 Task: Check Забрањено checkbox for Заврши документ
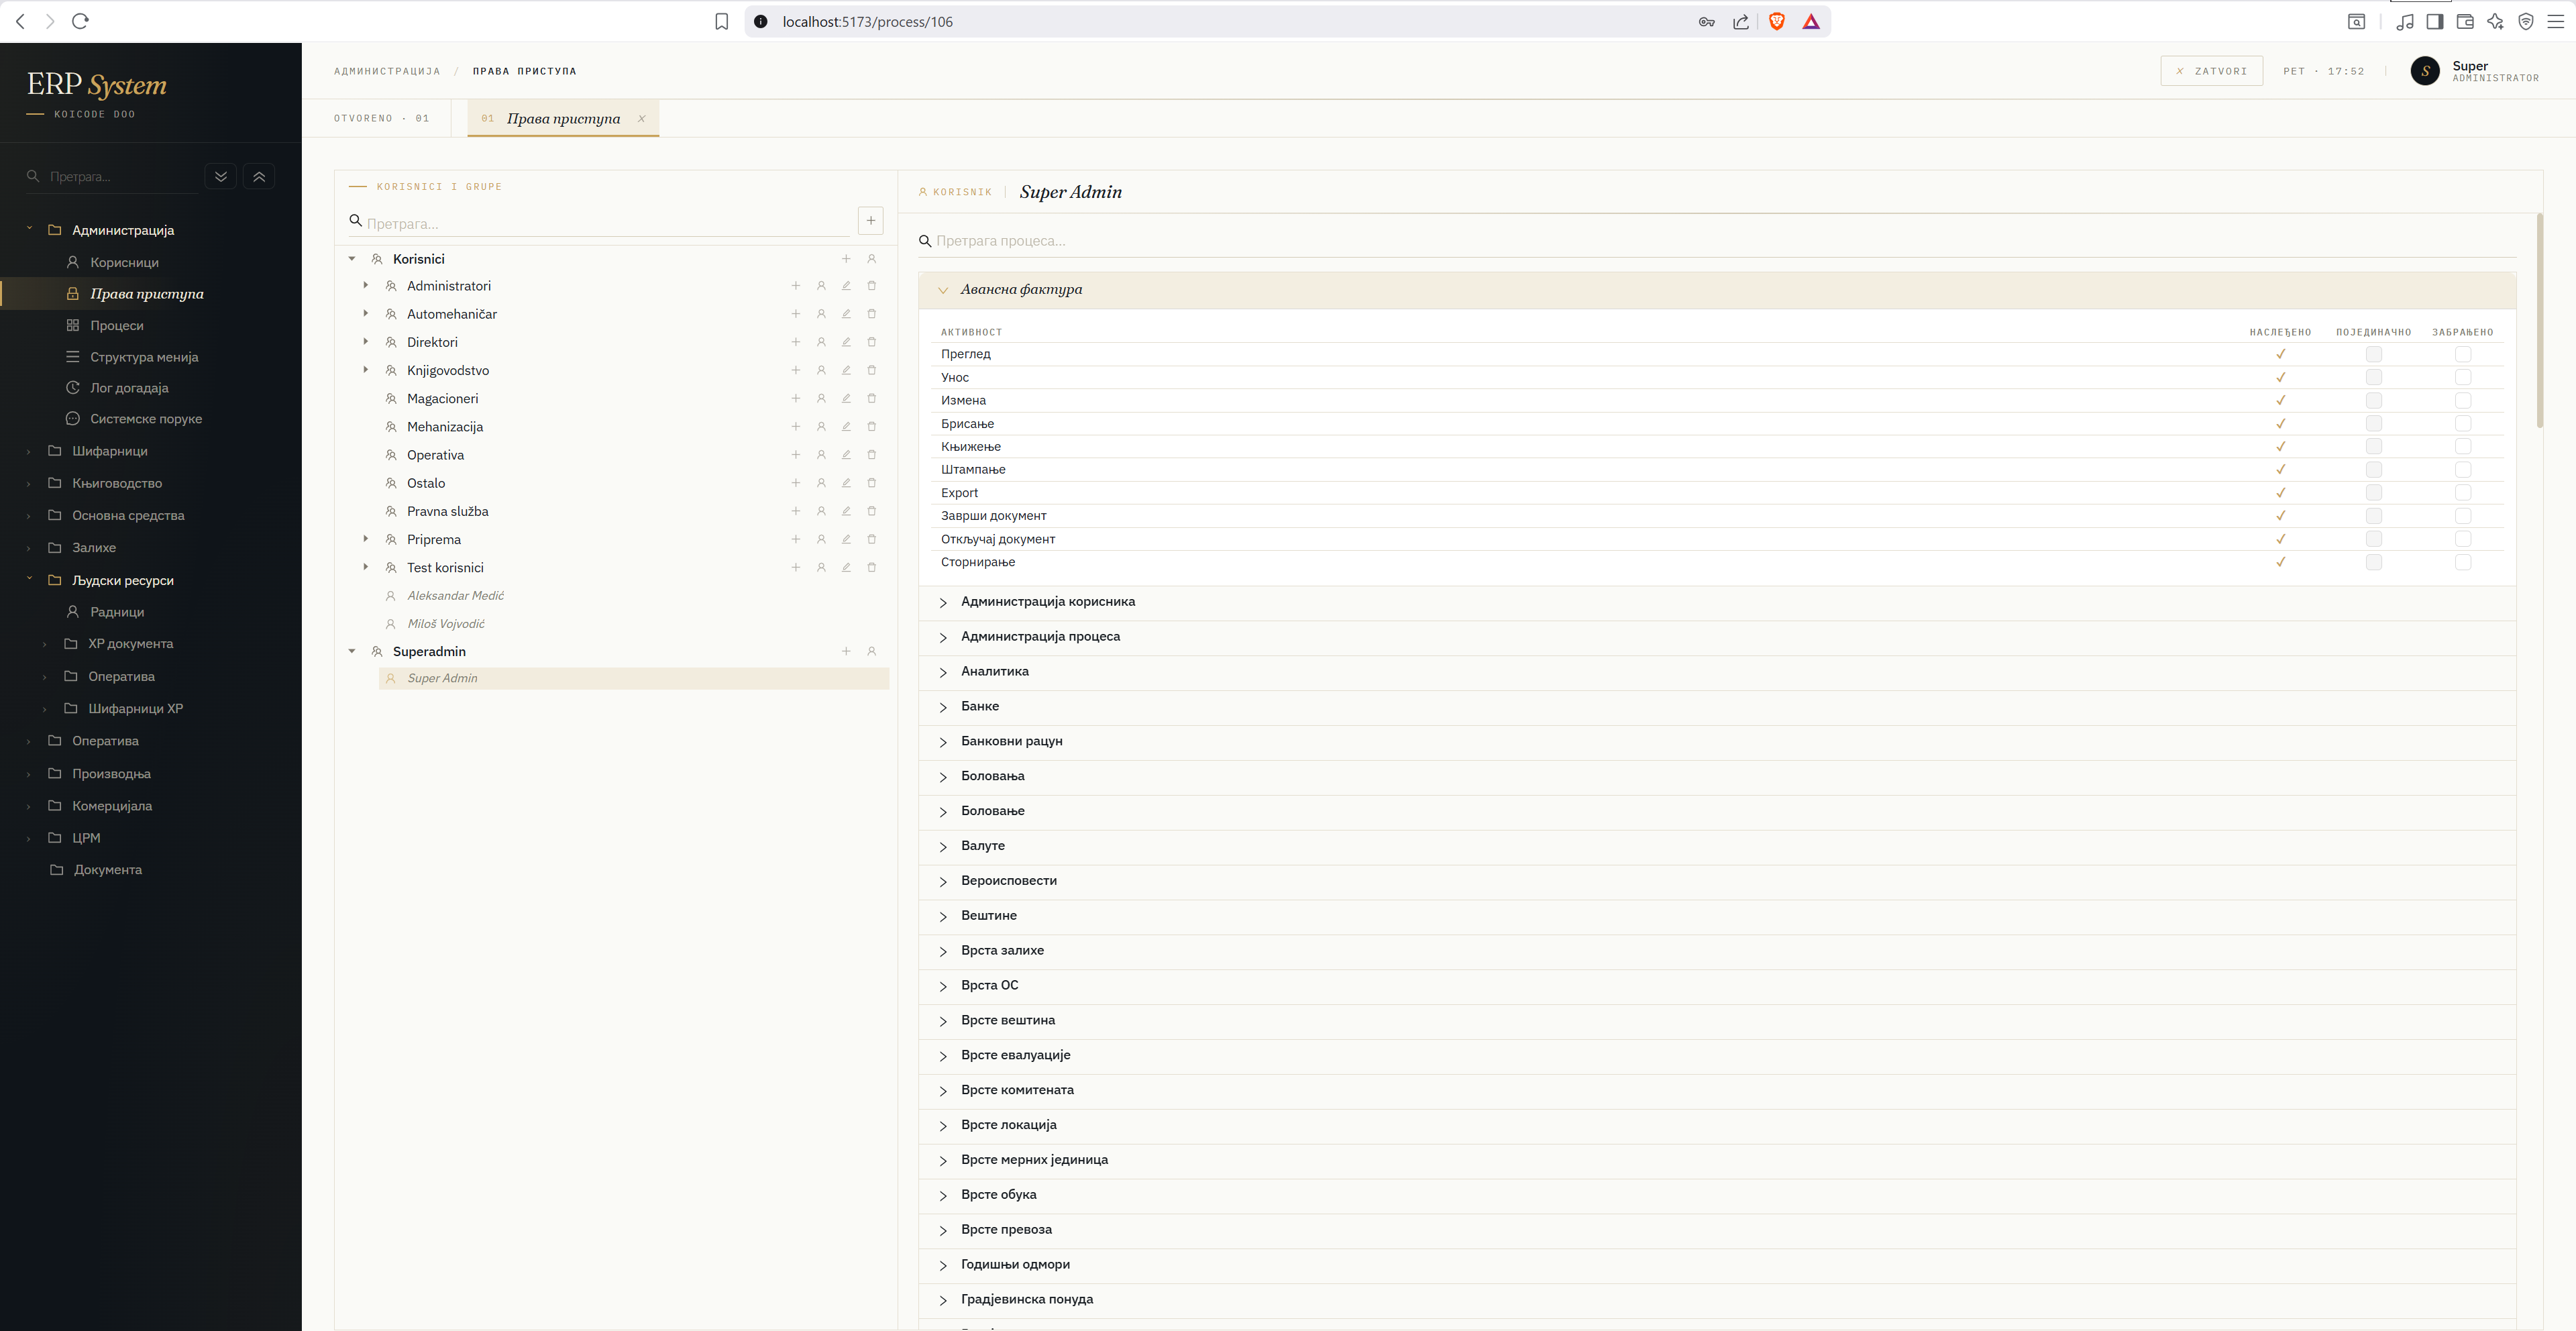pyautogui.click(x=2463, y=516)
